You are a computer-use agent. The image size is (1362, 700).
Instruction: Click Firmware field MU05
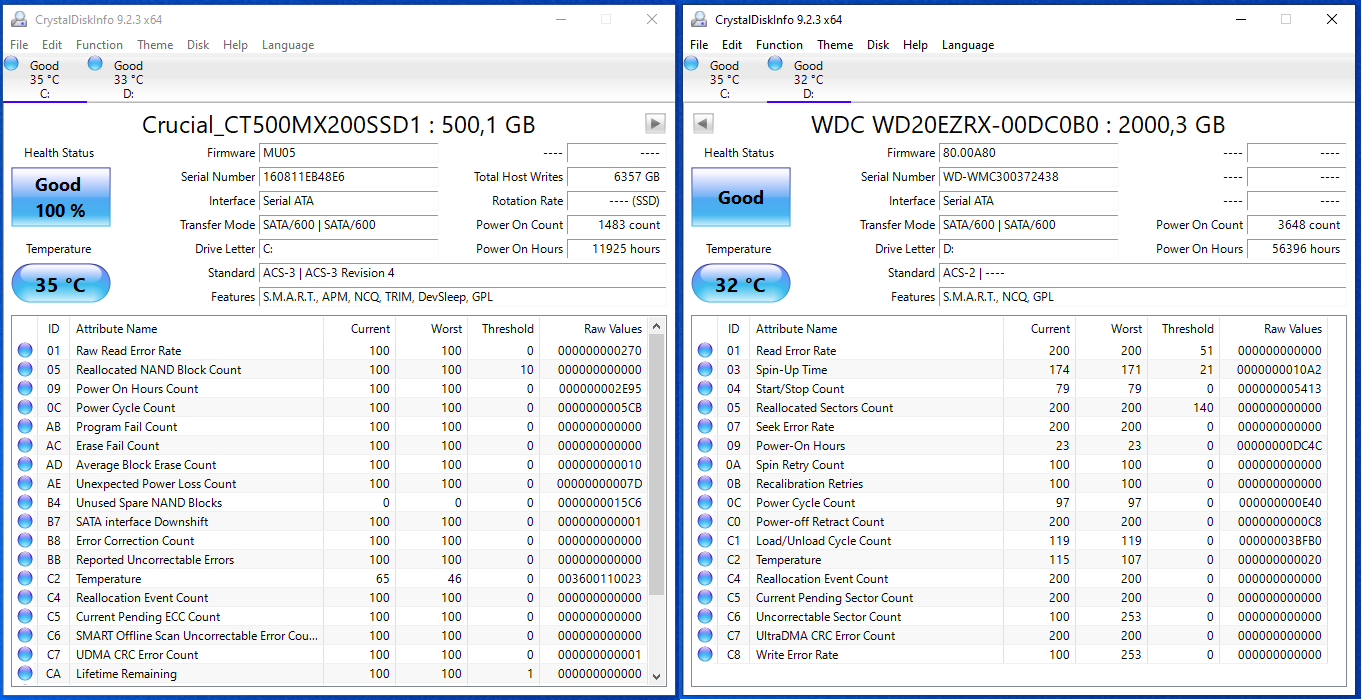tap(349, 153)
